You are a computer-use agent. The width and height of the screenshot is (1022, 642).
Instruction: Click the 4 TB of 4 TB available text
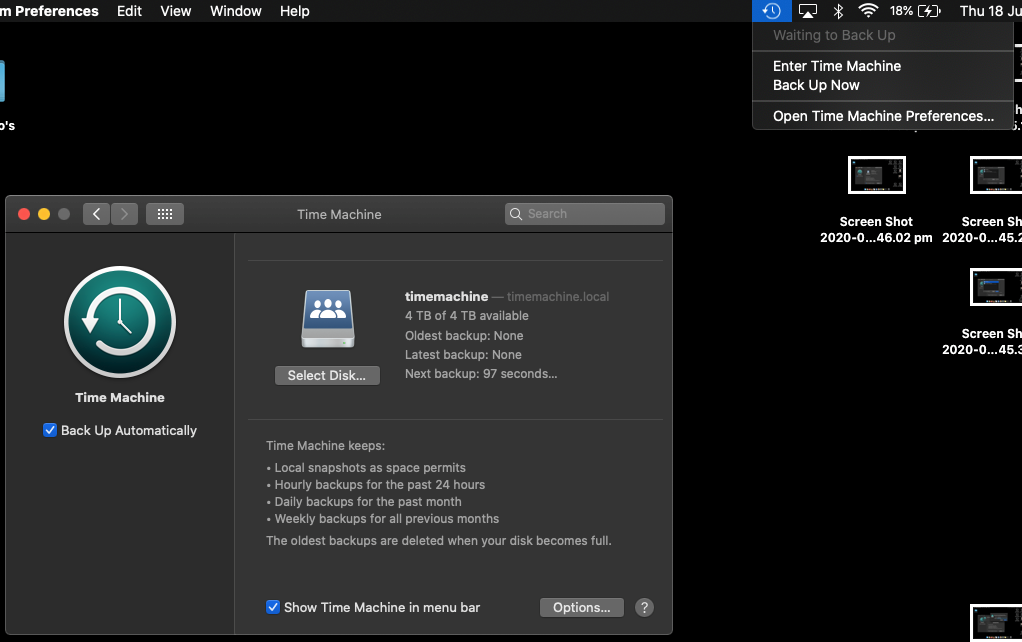(x=467, y=315)
